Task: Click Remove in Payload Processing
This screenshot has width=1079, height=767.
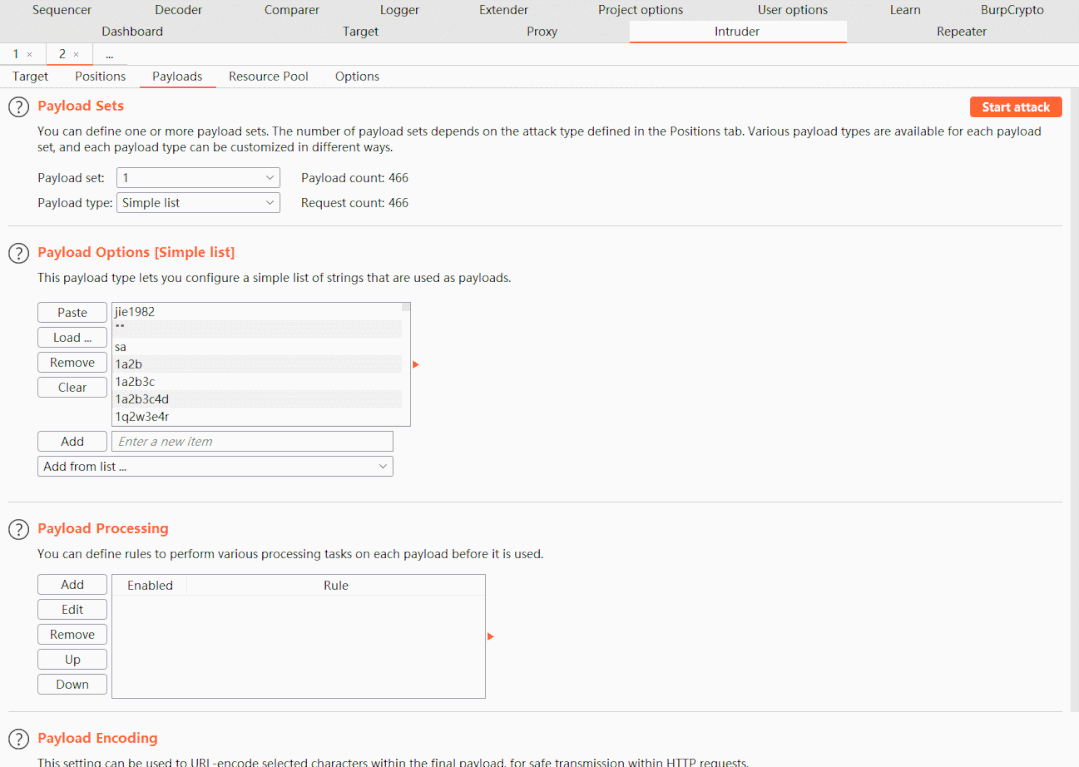Action: (x=72, y=634)
